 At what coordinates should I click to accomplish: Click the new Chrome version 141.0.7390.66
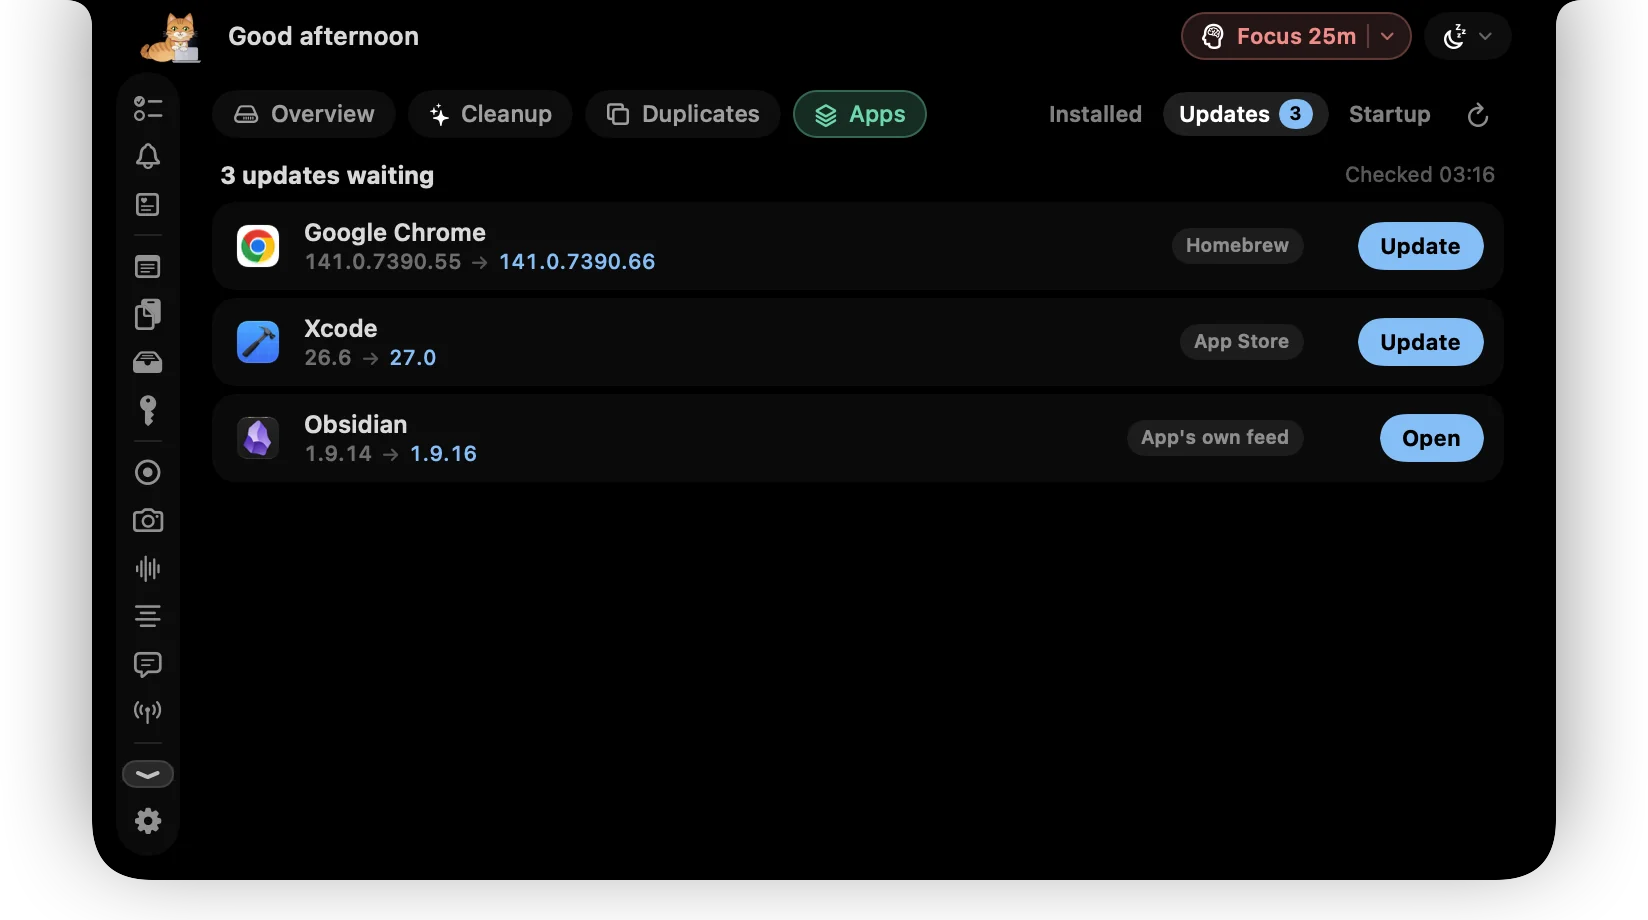click(577, 262)
